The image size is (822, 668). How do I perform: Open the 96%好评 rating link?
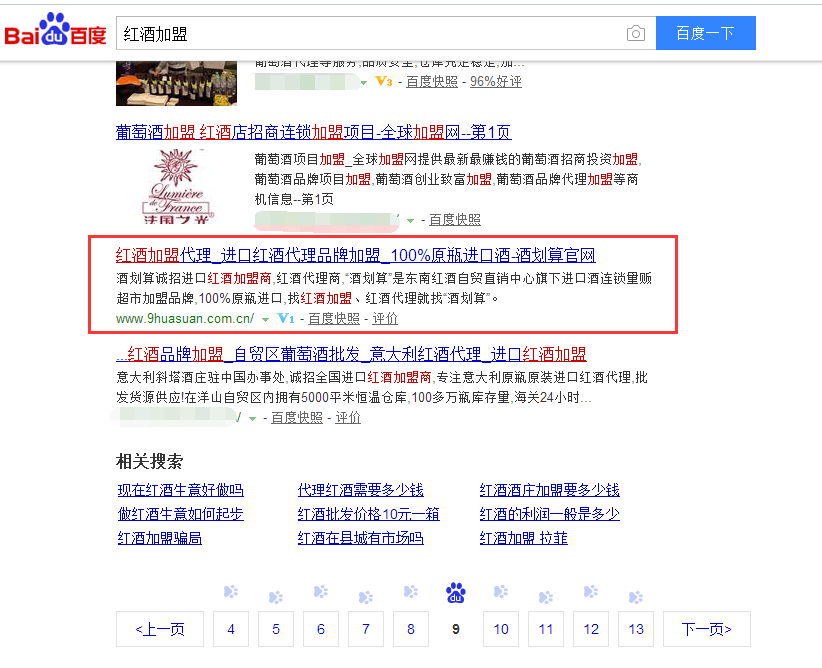click(x=495, y=82)
